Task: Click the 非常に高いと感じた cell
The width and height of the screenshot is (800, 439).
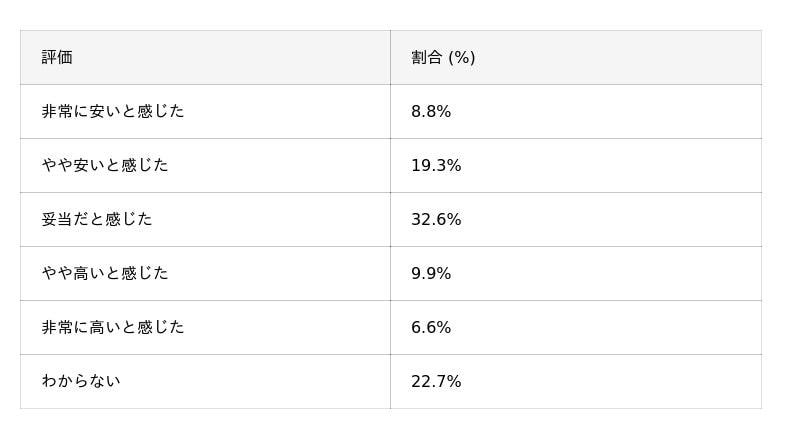Action: coord(113,328)
